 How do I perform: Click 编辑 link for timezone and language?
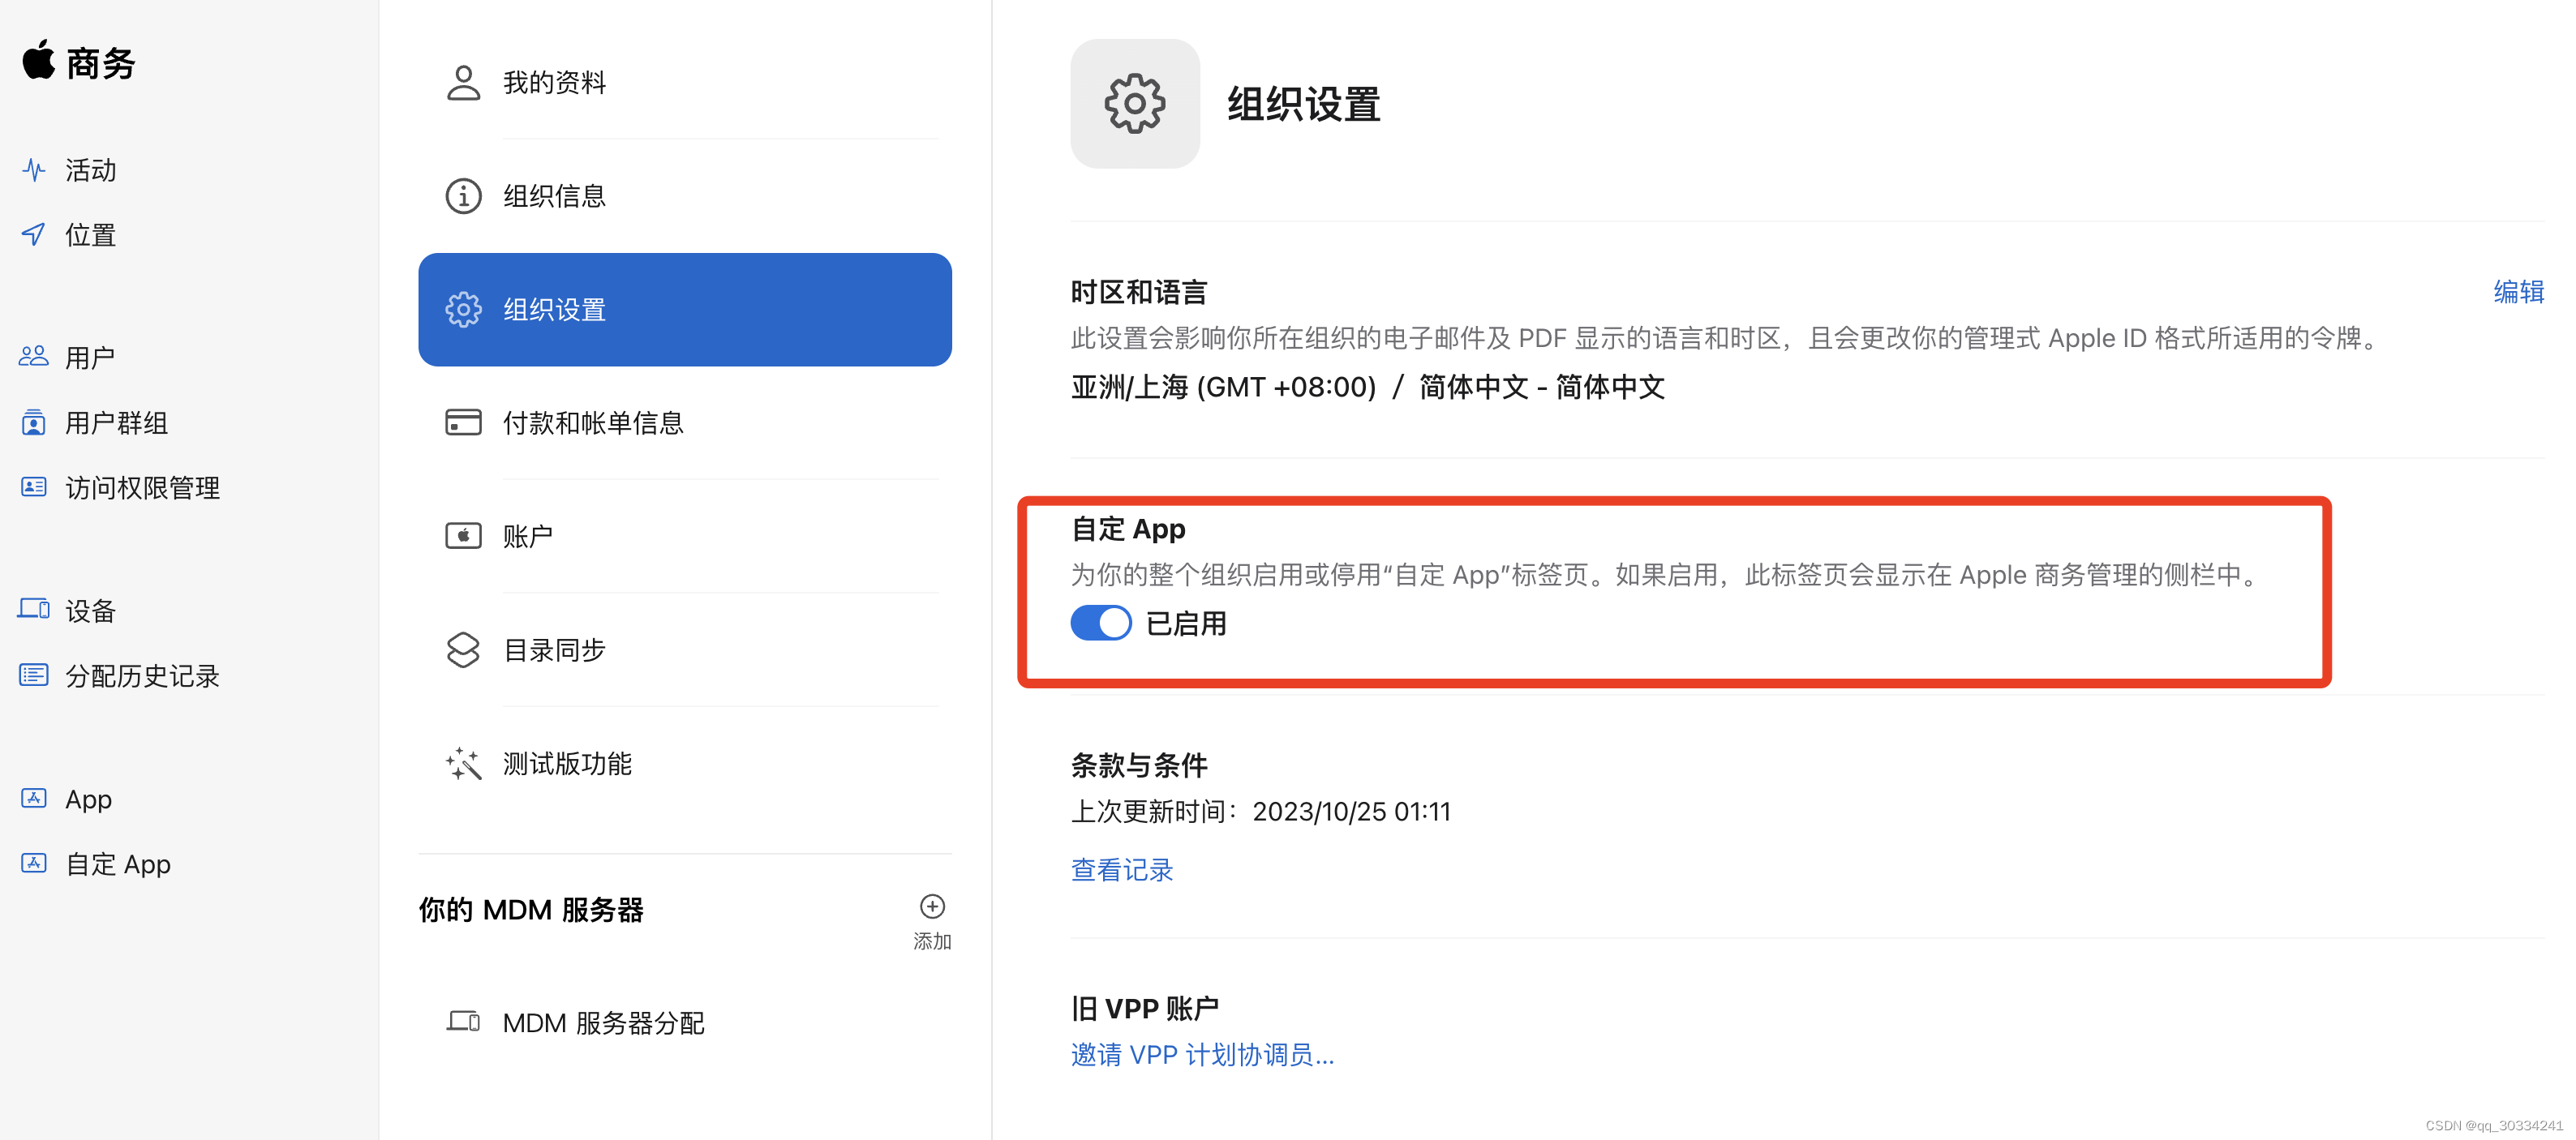click(x=2518, y=292)
